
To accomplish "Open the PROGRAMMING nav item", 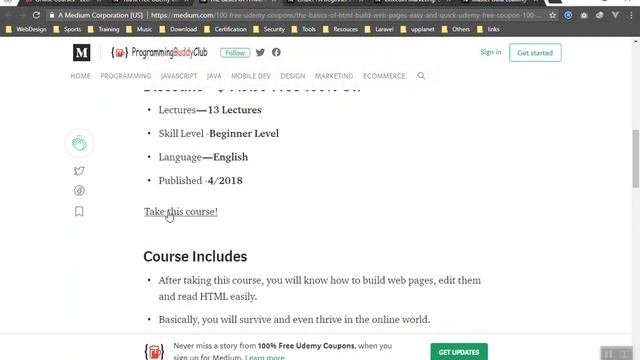I will tap(126, 76).
